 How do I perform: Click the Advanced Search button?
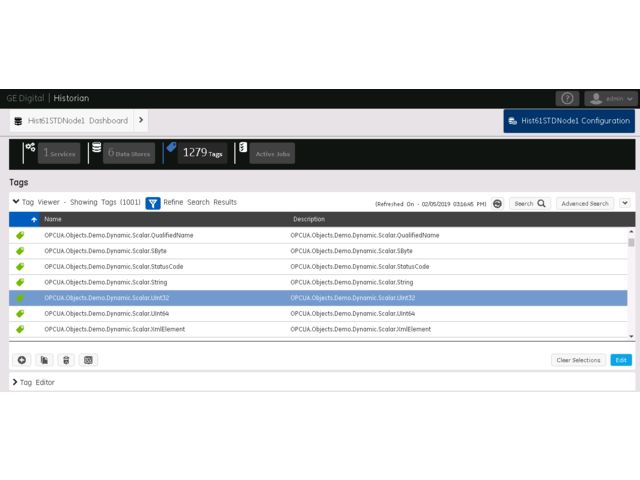point(585,203)
